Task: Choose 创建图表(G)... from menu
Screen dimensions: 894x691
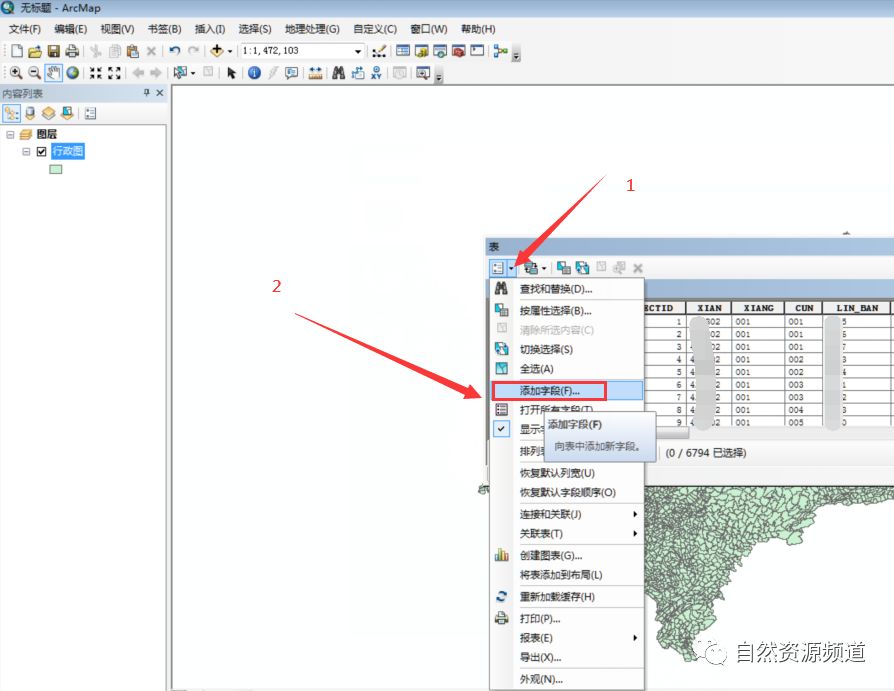Action: [567, 555]
